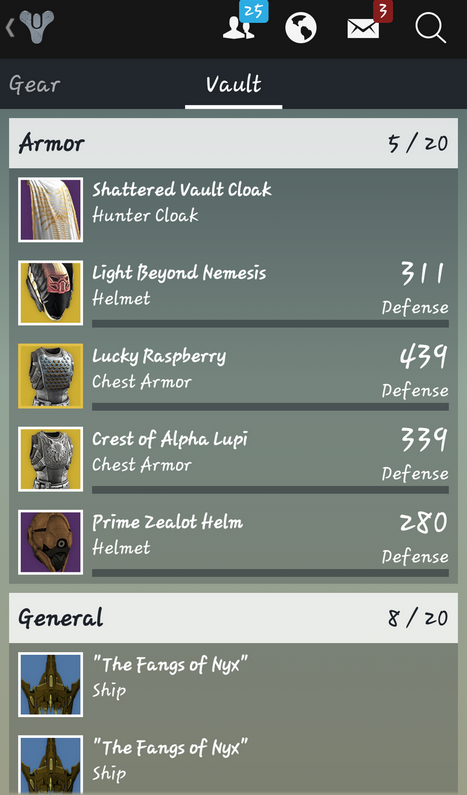The height and width of the screenshot is (795, 467).
Task: Open Shattered Vault Cloak item name
Action: (182, 190)
